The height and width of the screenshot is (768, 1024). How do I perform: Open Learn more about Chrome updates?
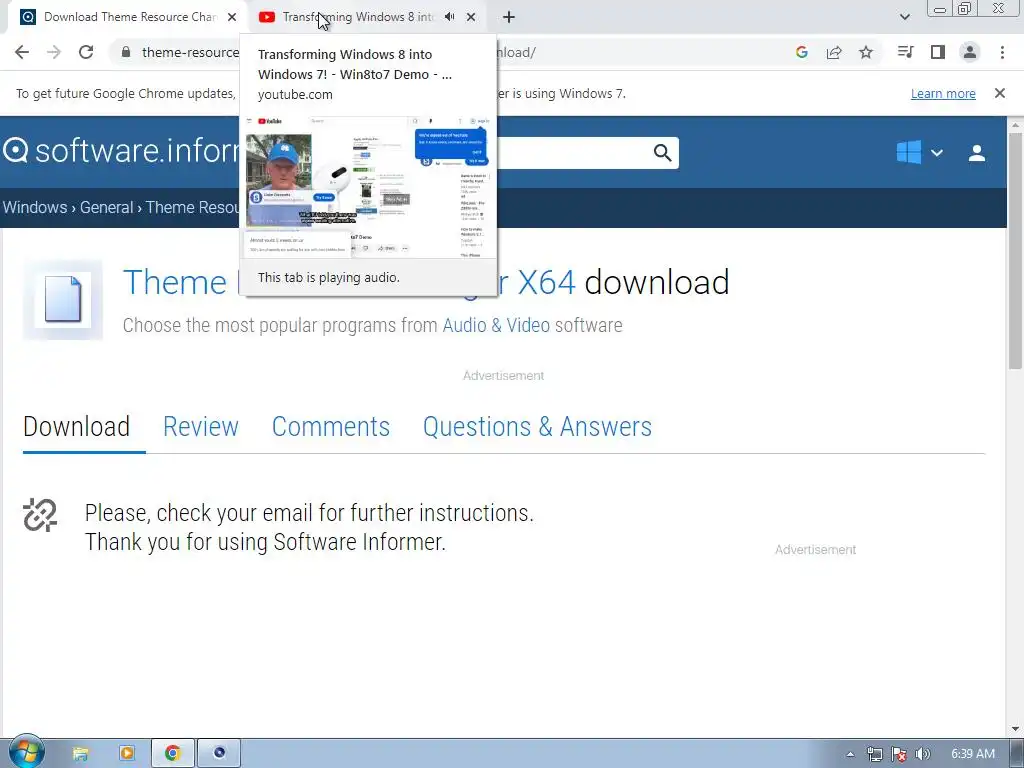click(943, 93)
